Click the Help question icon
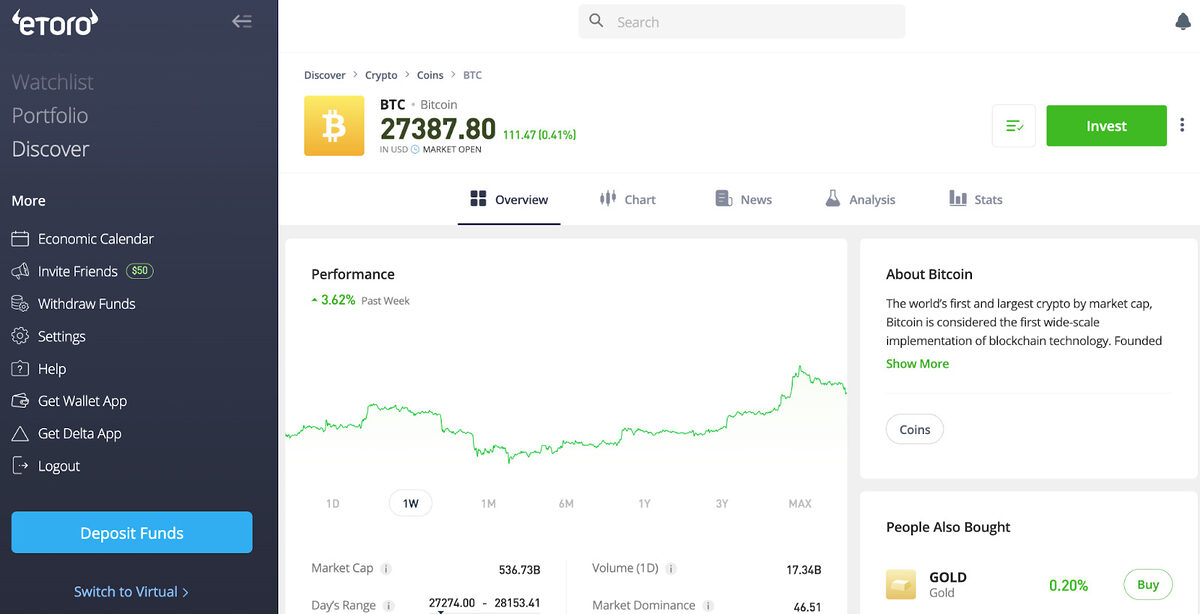Screen dimensions: 1200x614 (20, 369)
